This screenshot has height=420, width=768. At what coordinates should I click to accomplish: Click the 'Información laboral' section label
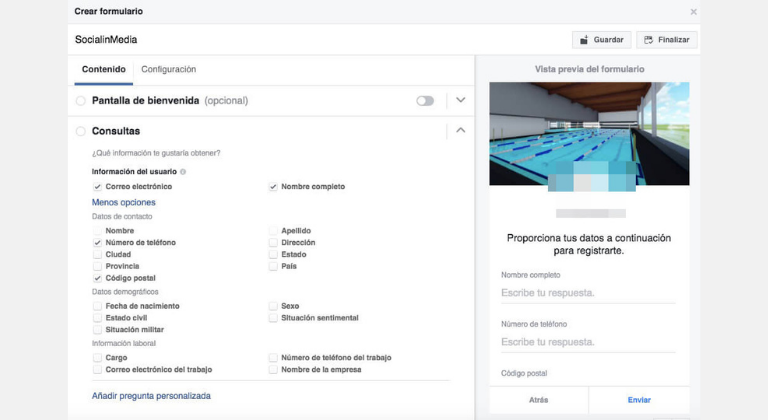click(x=123, y=344)
